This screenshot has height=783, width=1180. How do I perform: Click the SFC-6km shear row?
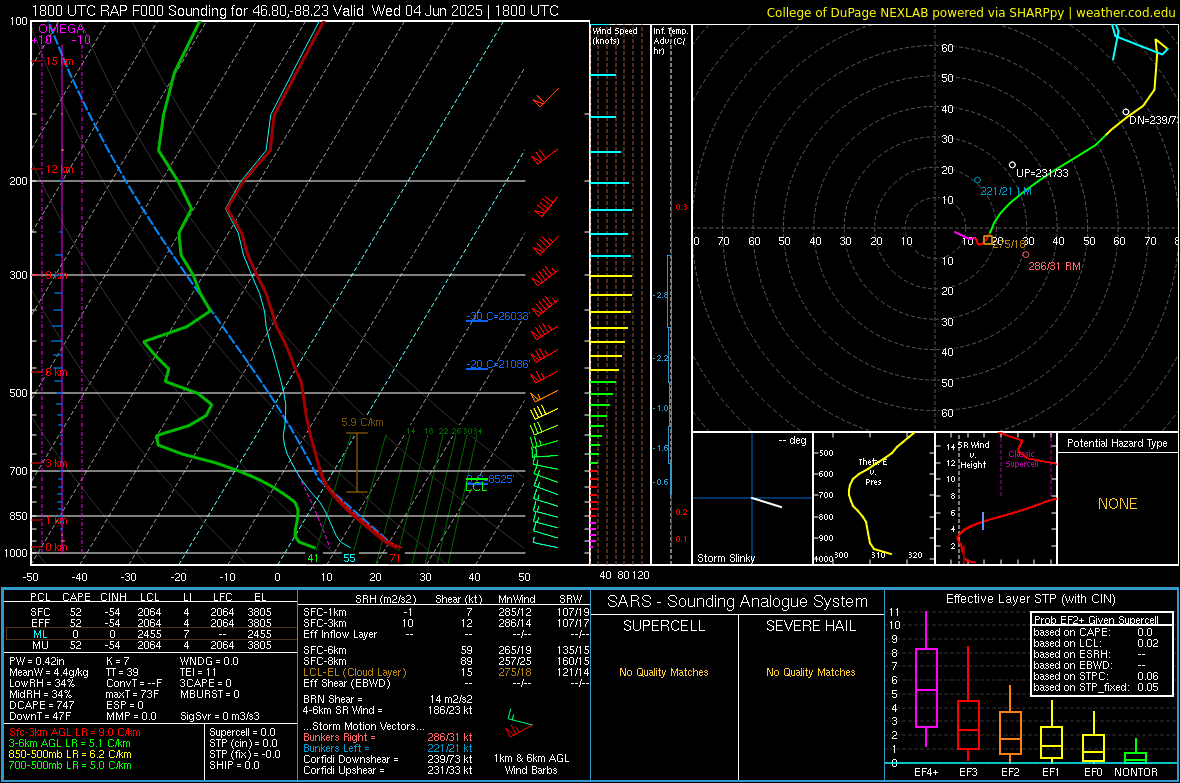pos(446,650)
